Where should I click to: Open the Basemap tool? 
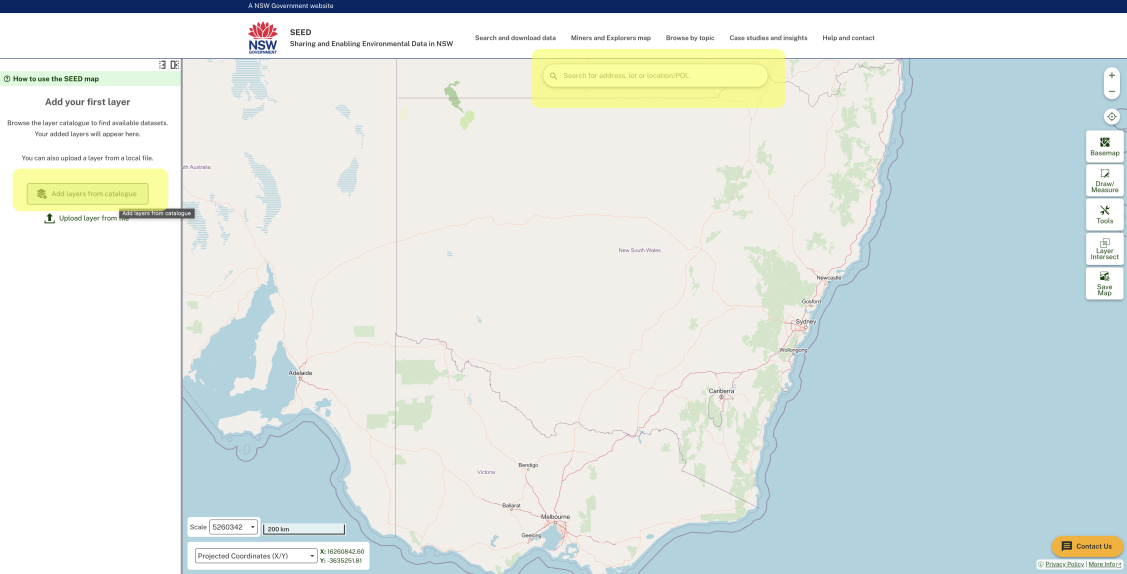coord(1105,147)
